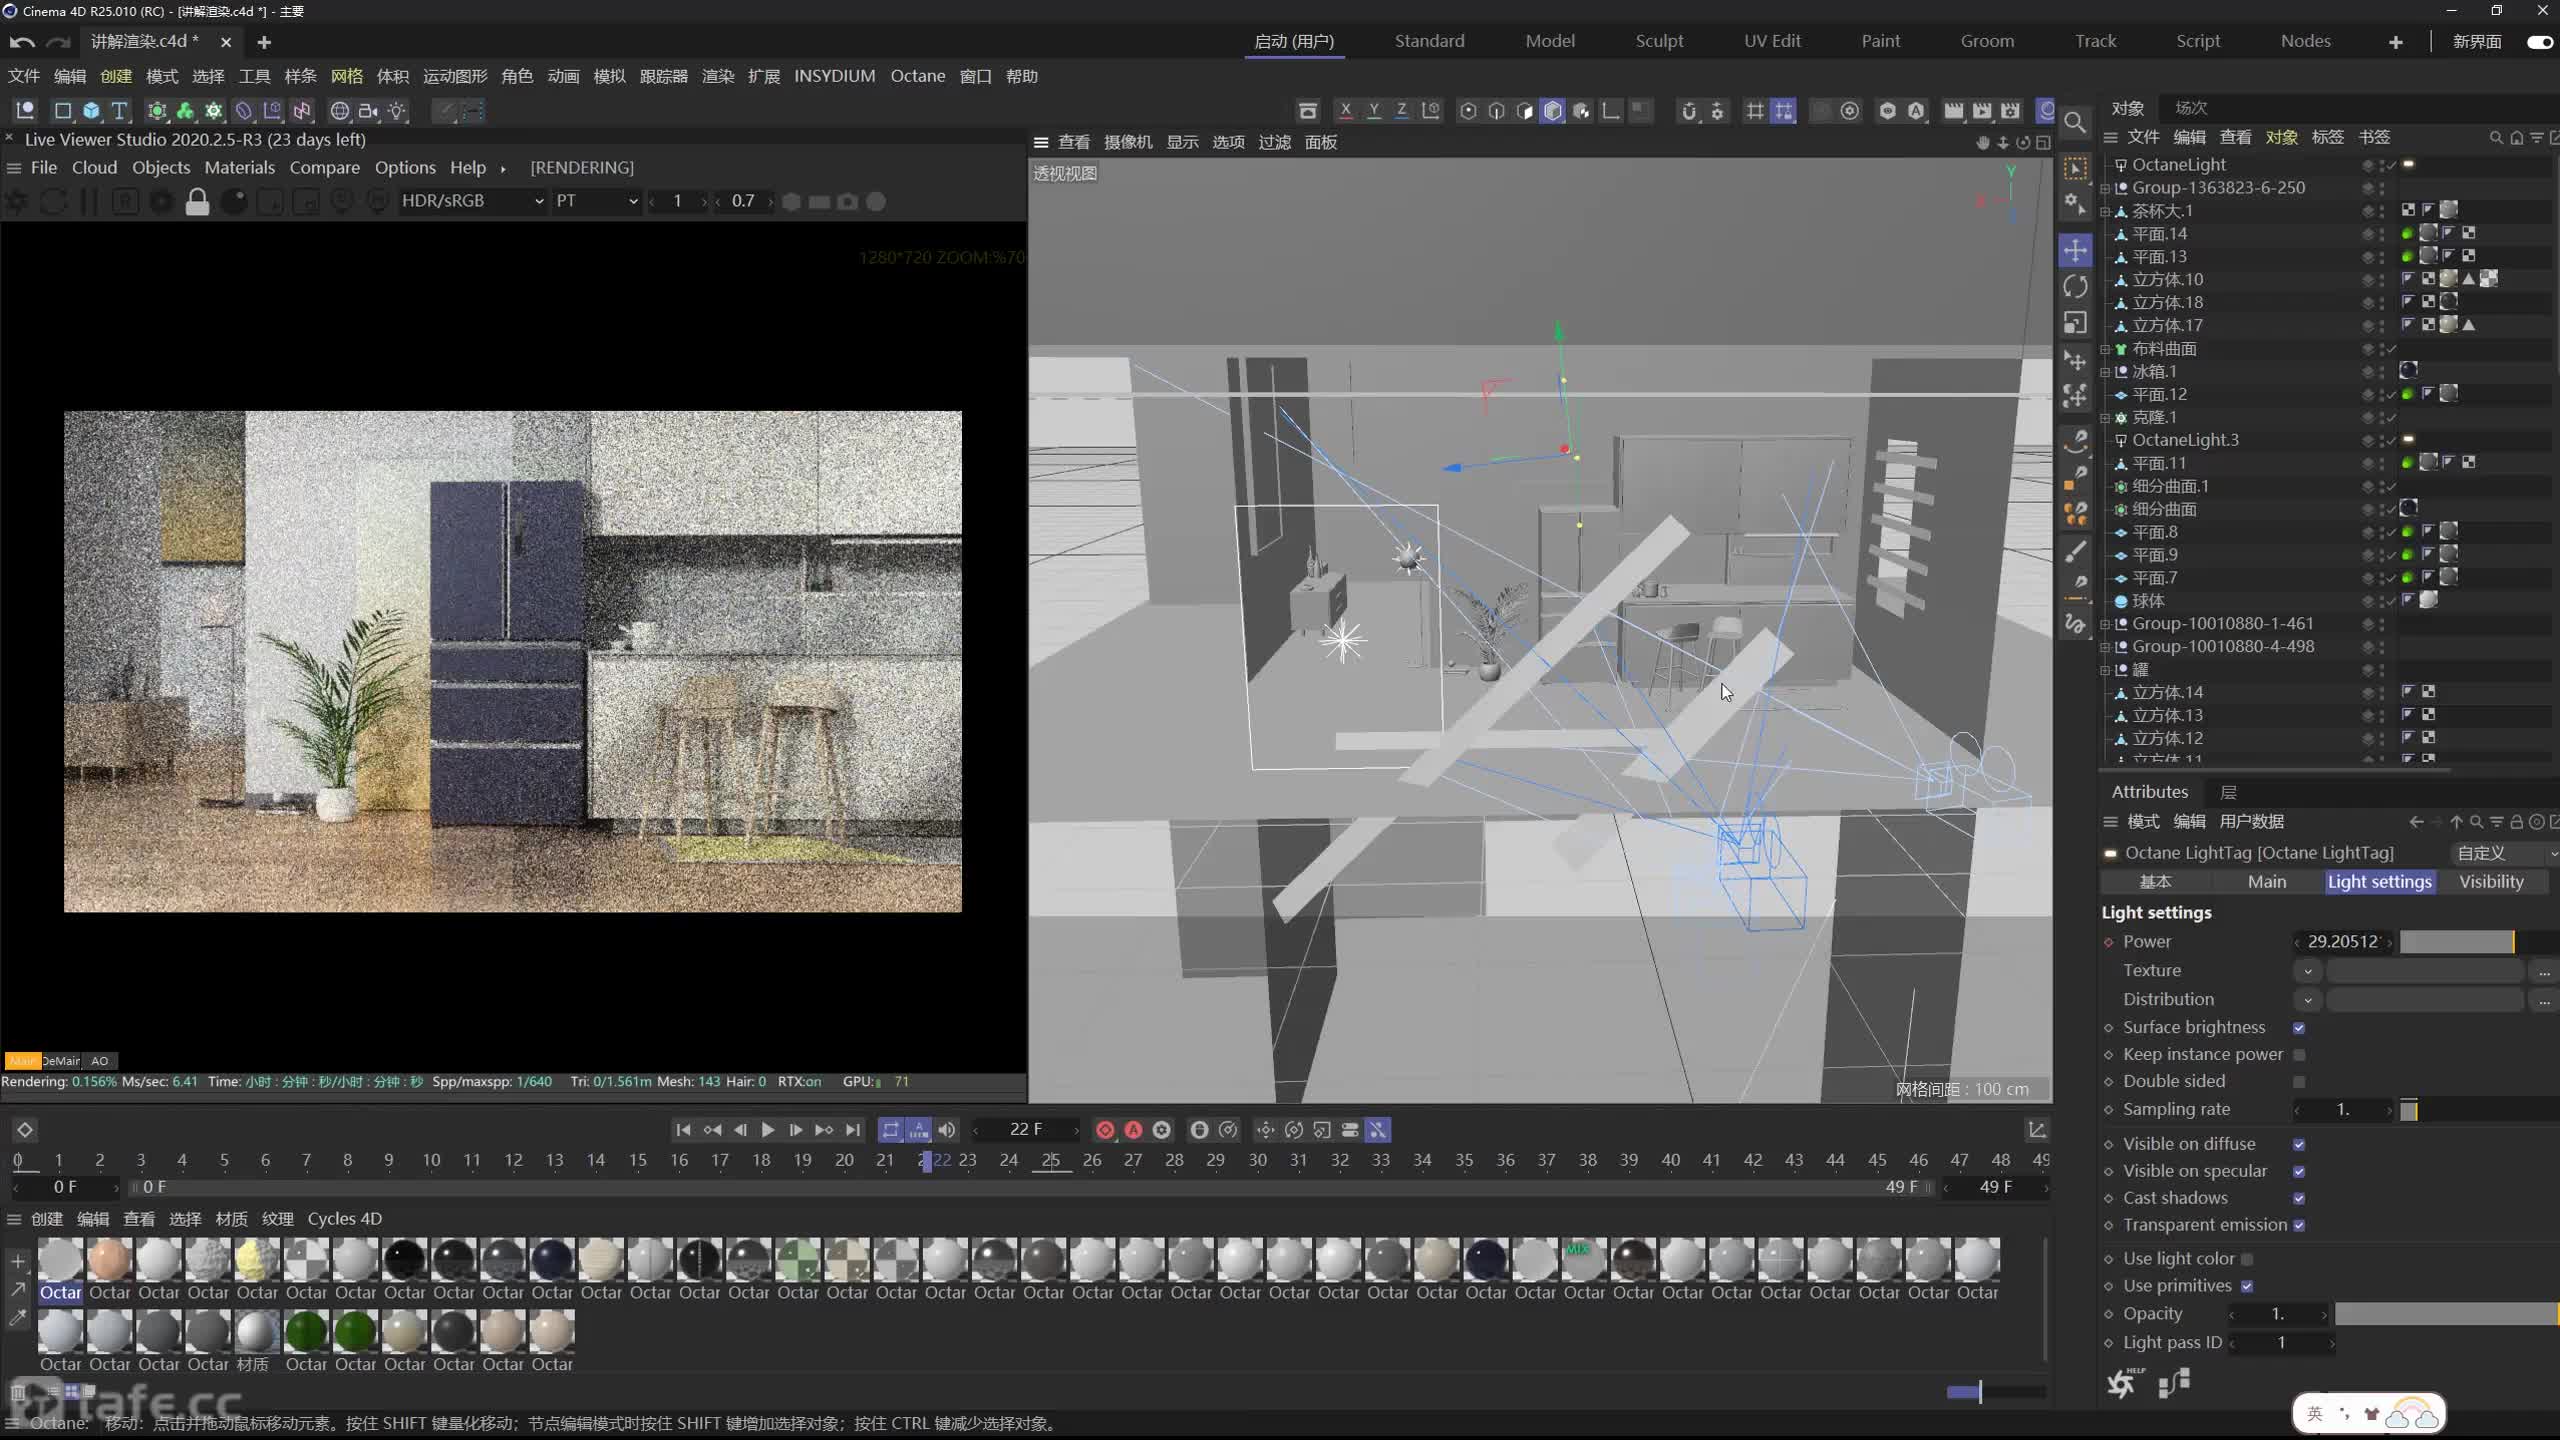Click the cube primitive icon in toolbar
This screenshot has width=2560, height=1440.
coord(91,111)
